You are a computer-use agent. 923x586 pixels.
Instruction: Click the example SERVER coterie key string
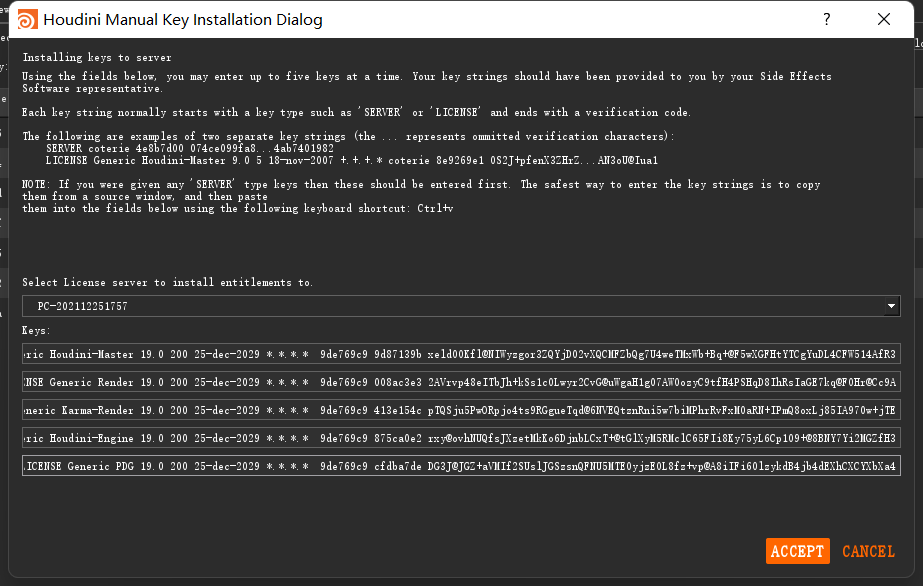coord(190,148)
